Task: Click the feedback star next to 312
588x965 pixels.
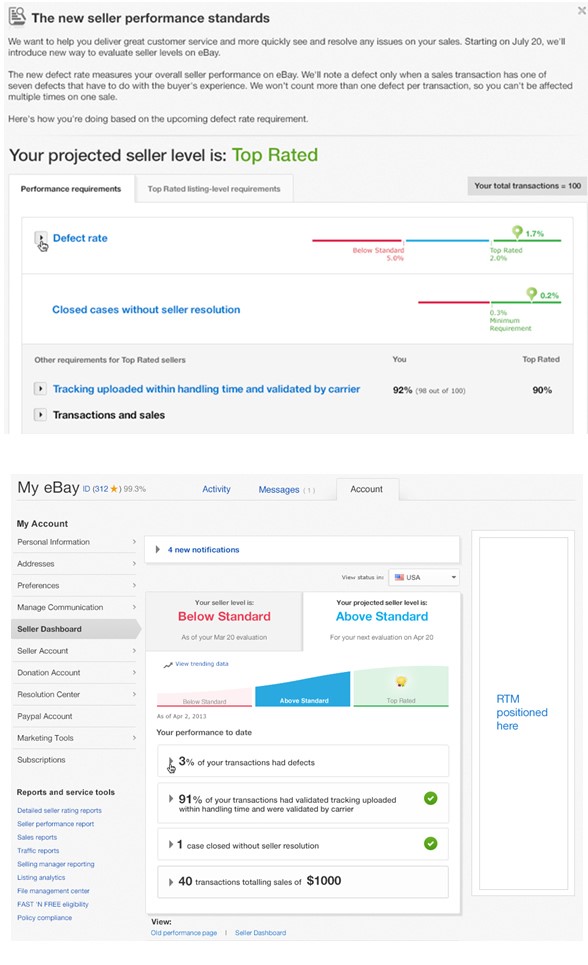Action: point(115,489)
